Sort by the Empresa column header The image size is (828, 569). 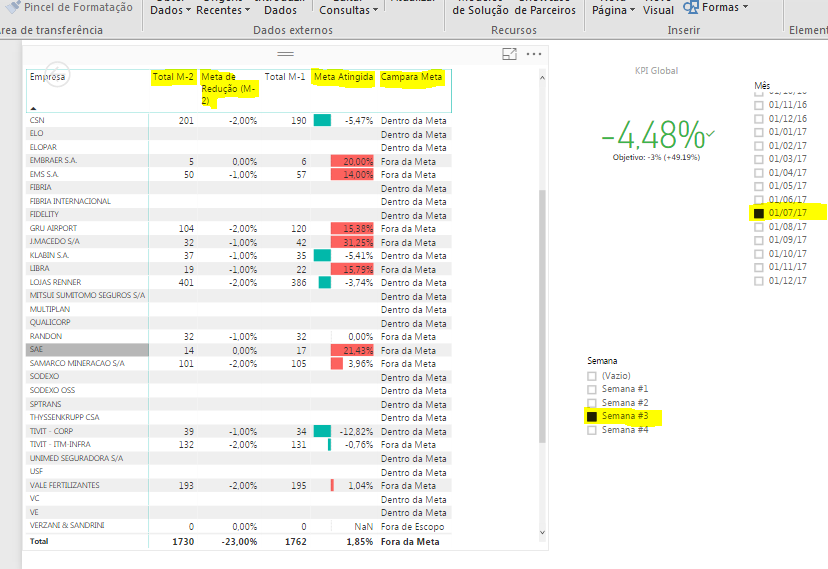47,77
